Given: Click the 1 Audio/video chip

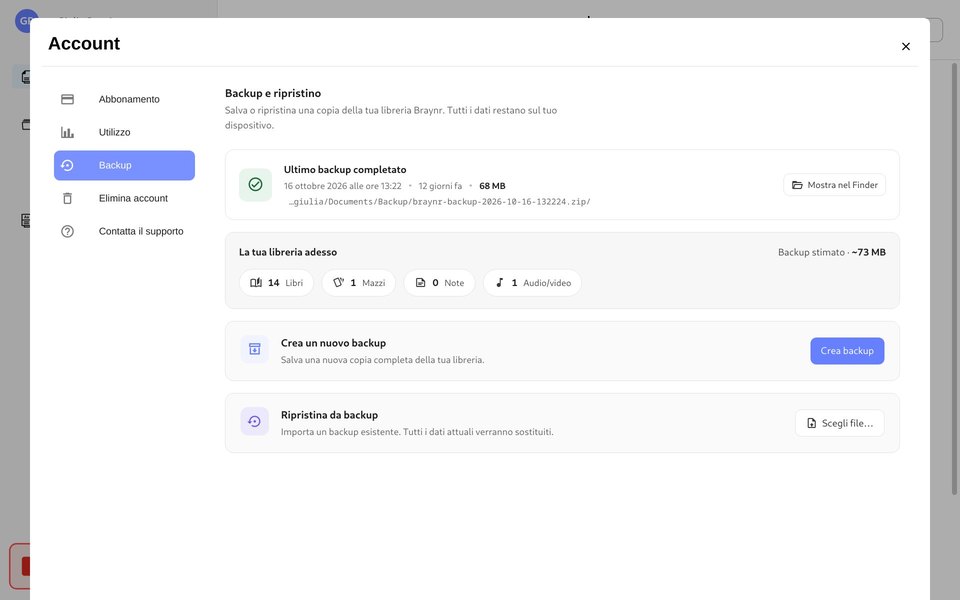Looking at the screenshot, I should point(533,283).
